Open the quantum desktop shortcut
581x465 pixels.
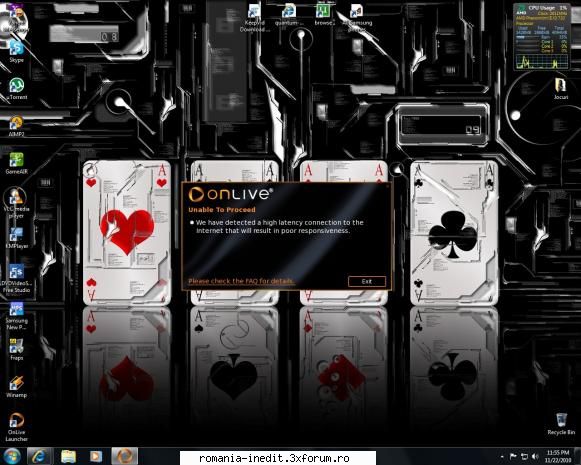tap(288, 15)
